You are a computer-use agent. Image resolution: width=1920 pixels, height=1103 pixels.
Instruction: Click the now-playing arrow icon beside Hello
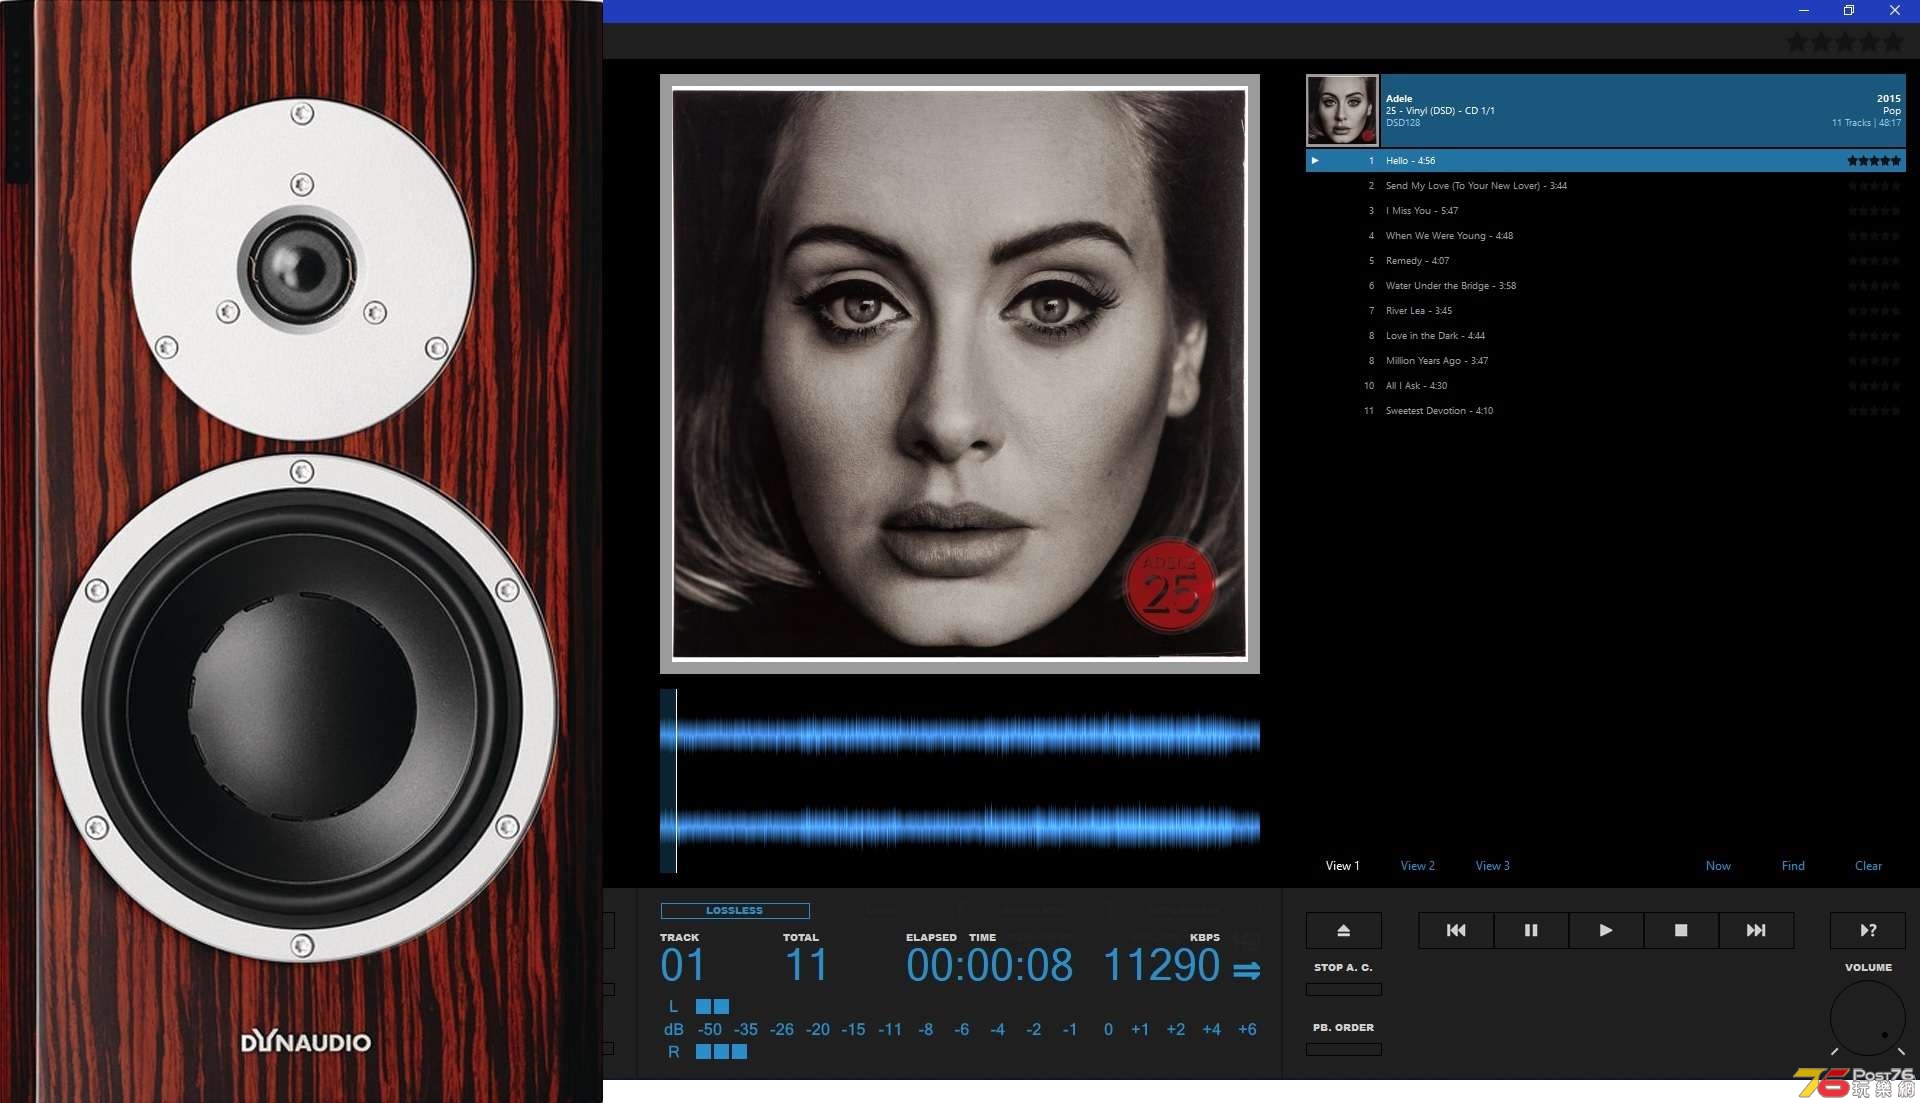pyautogui.click(x=1315, y=160)
